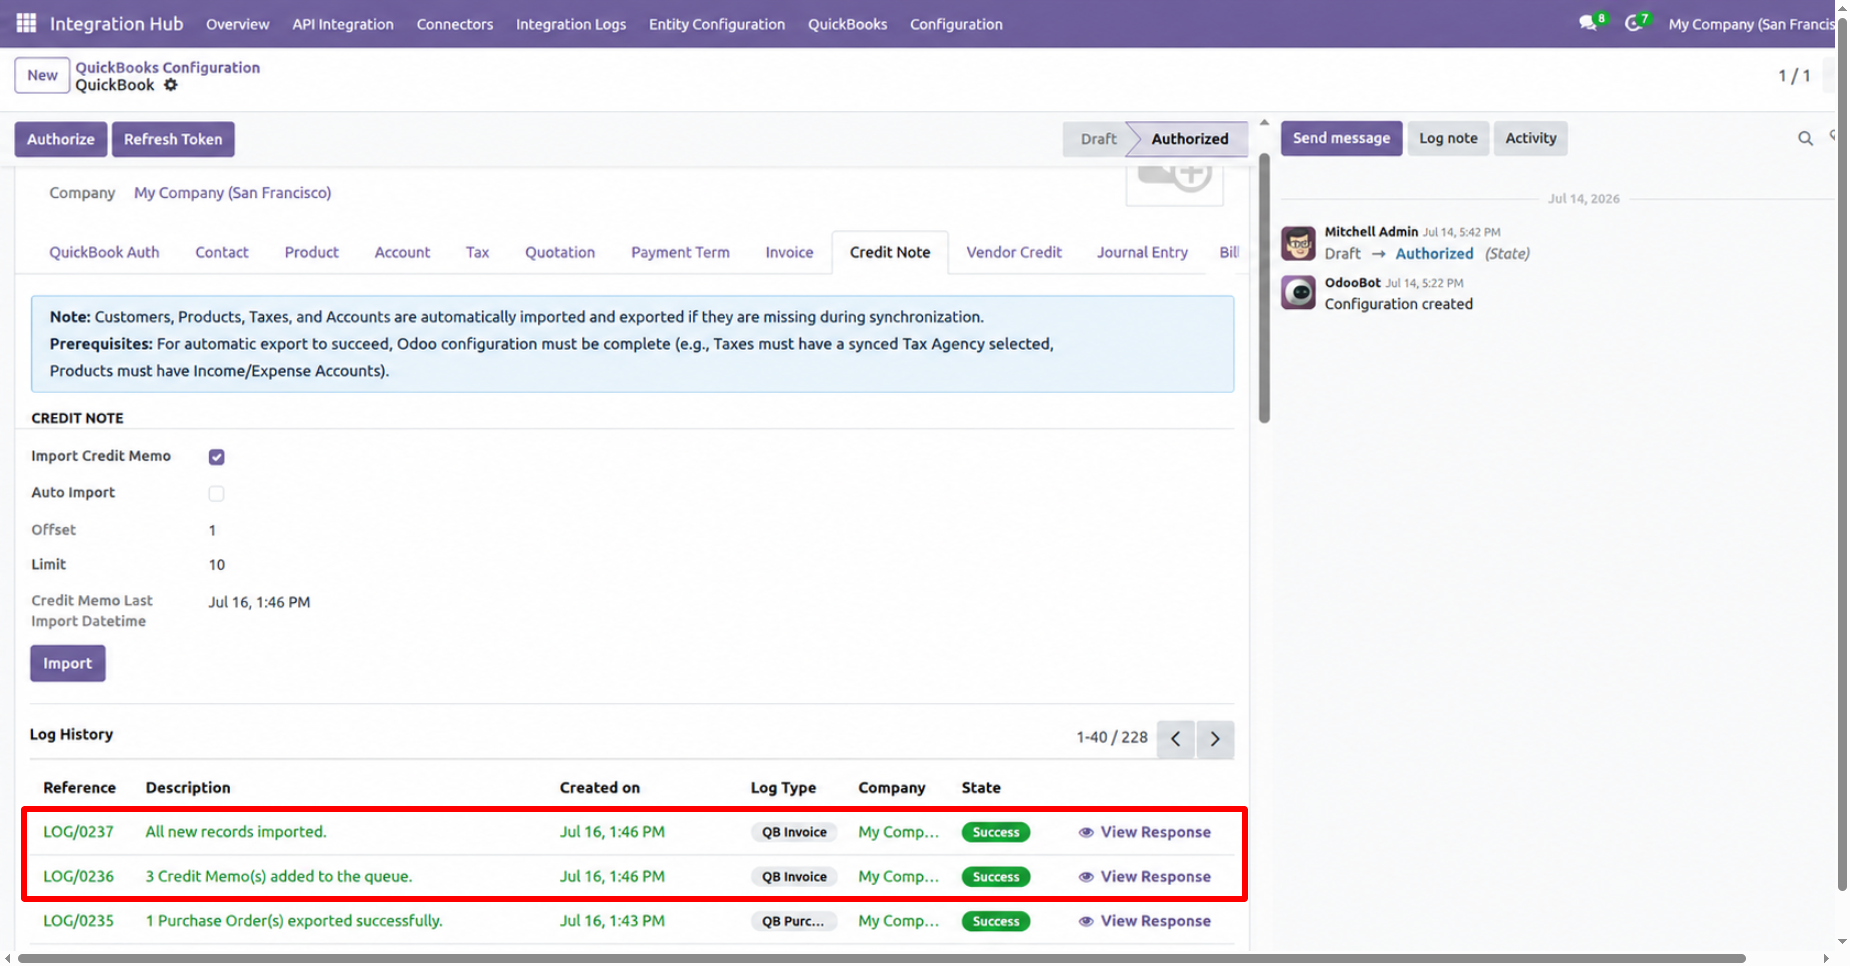
Task: Open the QuickBooks menu
Action: point(847,24)
